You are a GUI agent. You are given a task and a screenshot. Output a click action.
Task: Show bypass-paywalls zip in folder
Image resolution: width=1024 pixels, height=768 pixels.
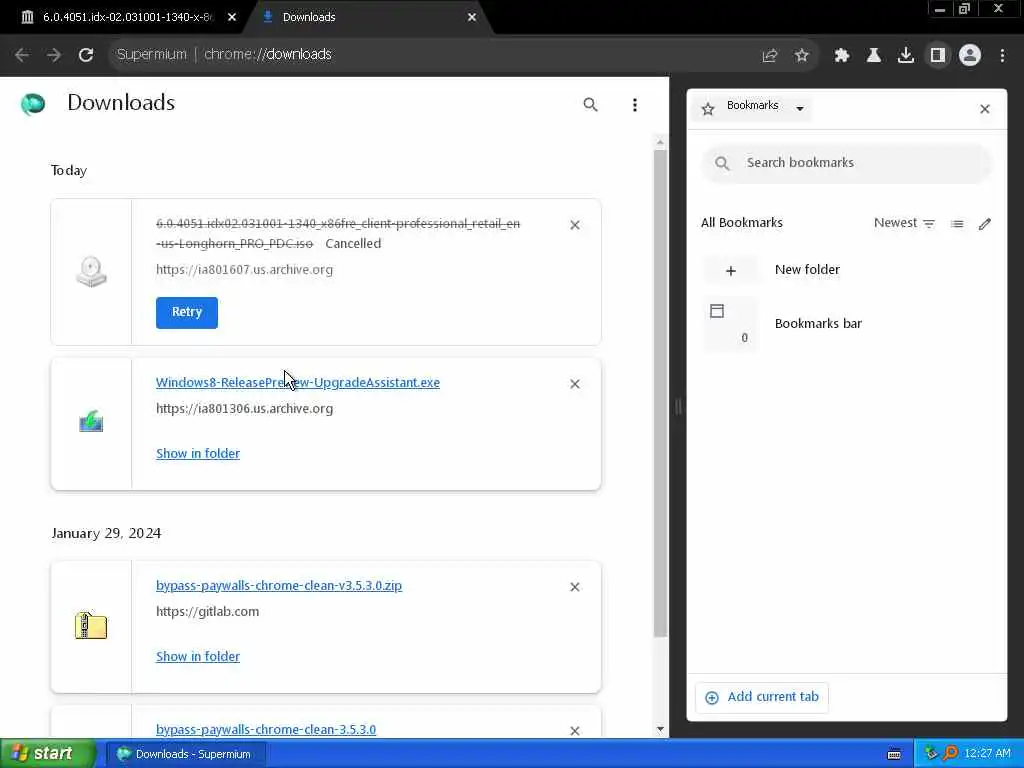coord(198,656)
